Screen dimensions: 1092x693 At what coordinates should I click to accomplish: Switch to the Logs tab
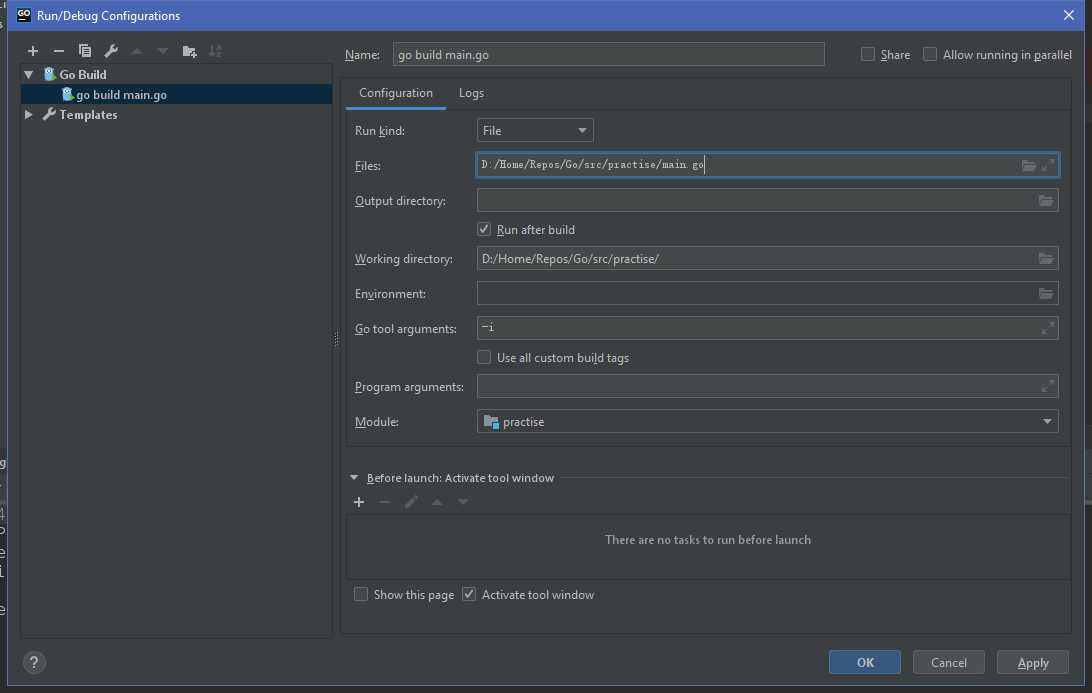471,93
